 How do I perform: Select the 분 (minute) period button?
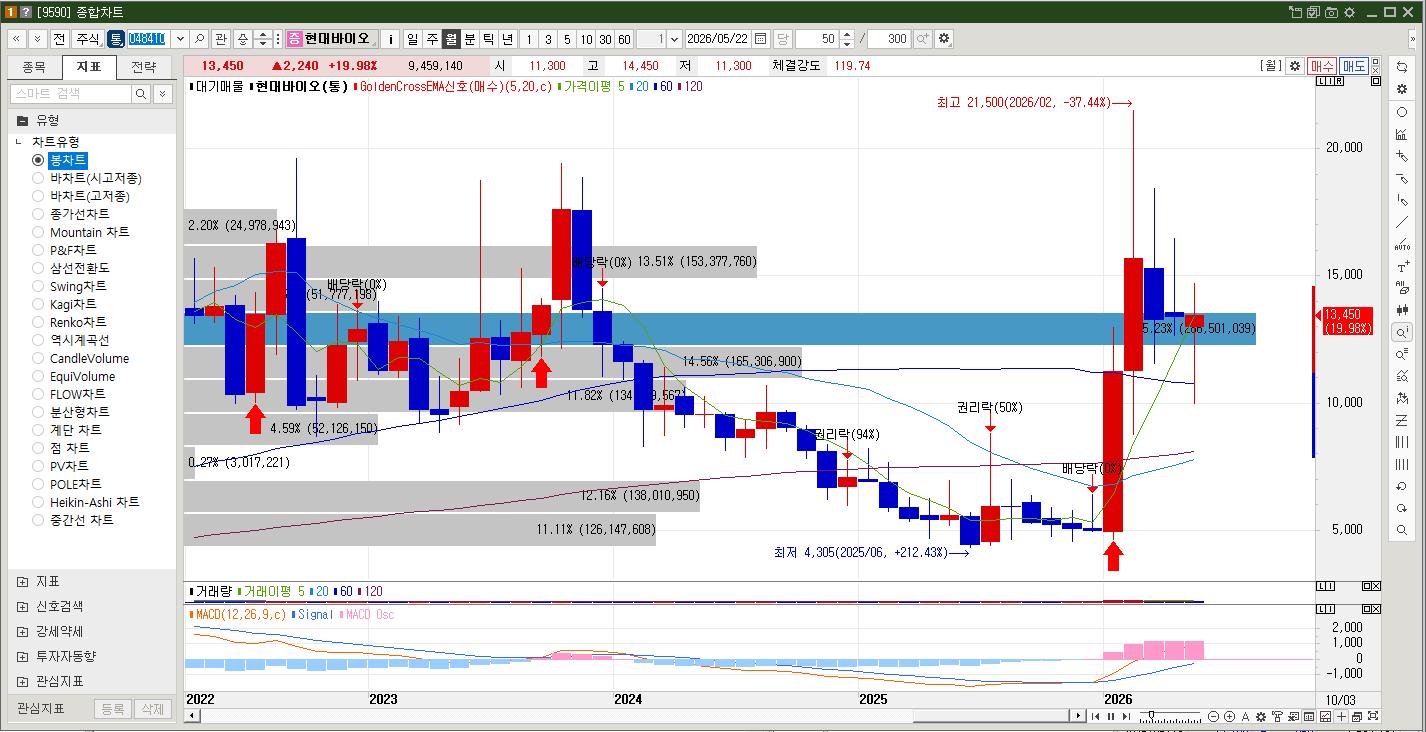click(x=470, y=39)
